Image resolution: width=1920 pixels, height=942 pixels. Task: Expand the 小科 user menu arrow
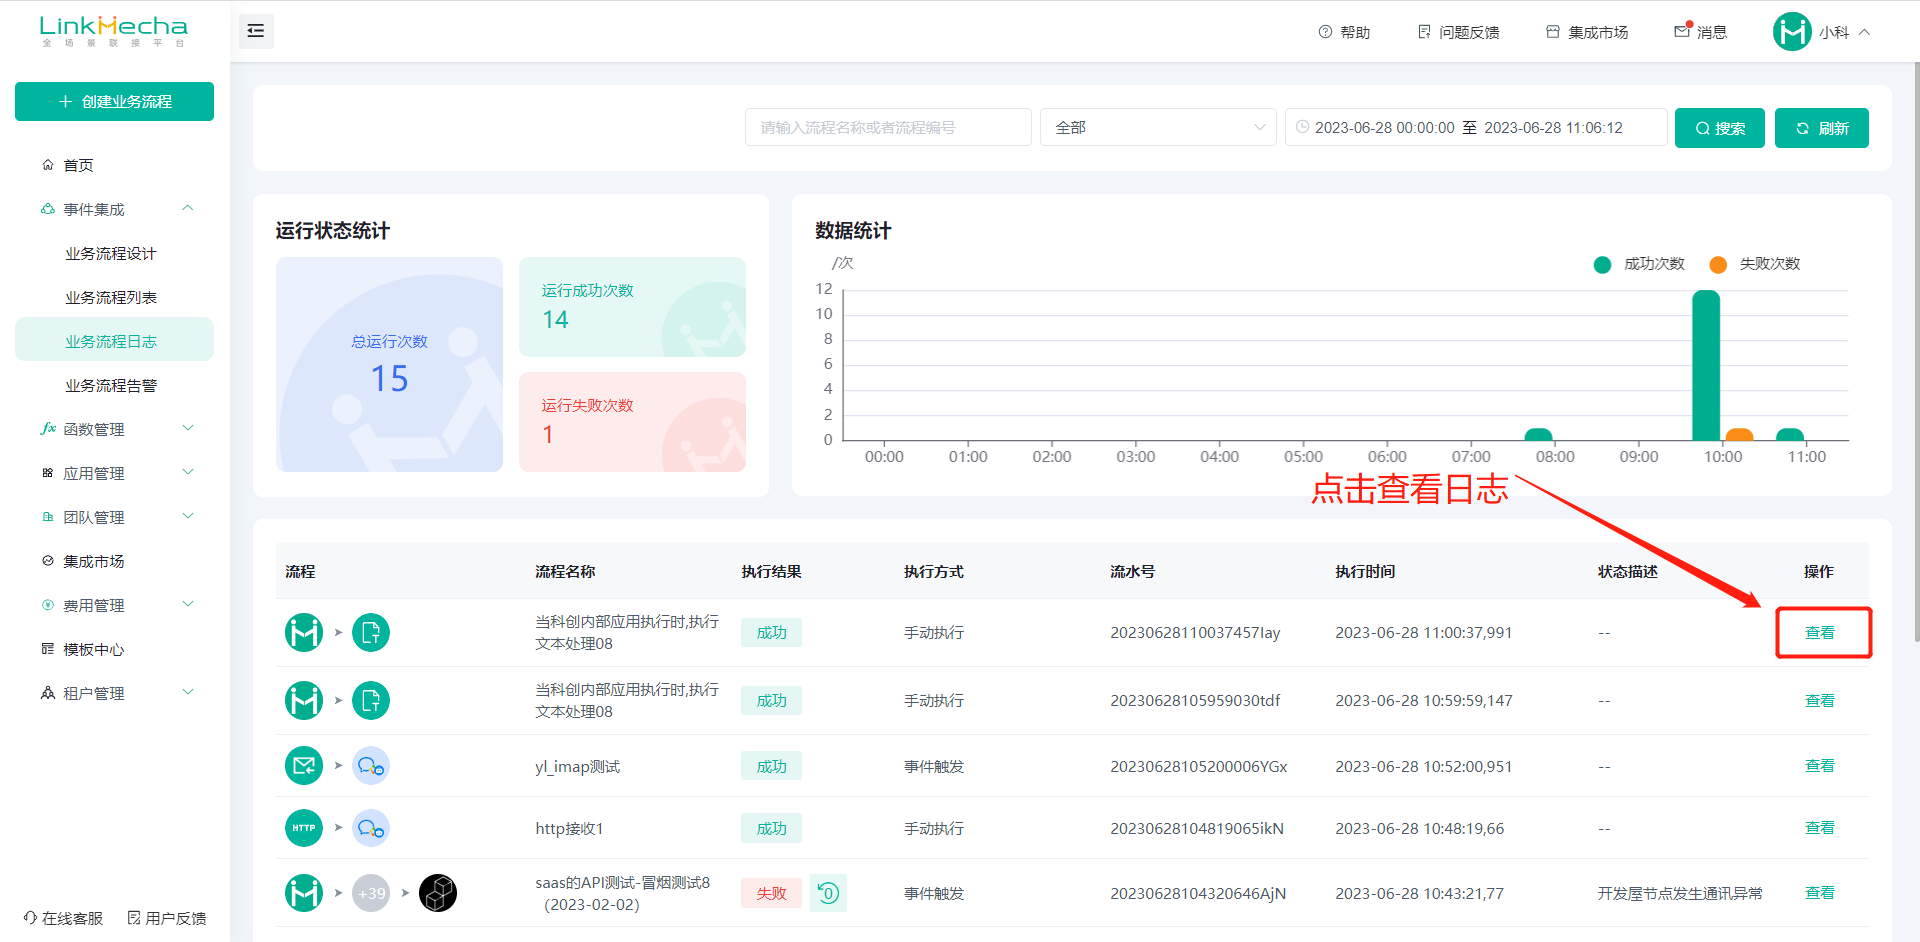point(1865,32)
